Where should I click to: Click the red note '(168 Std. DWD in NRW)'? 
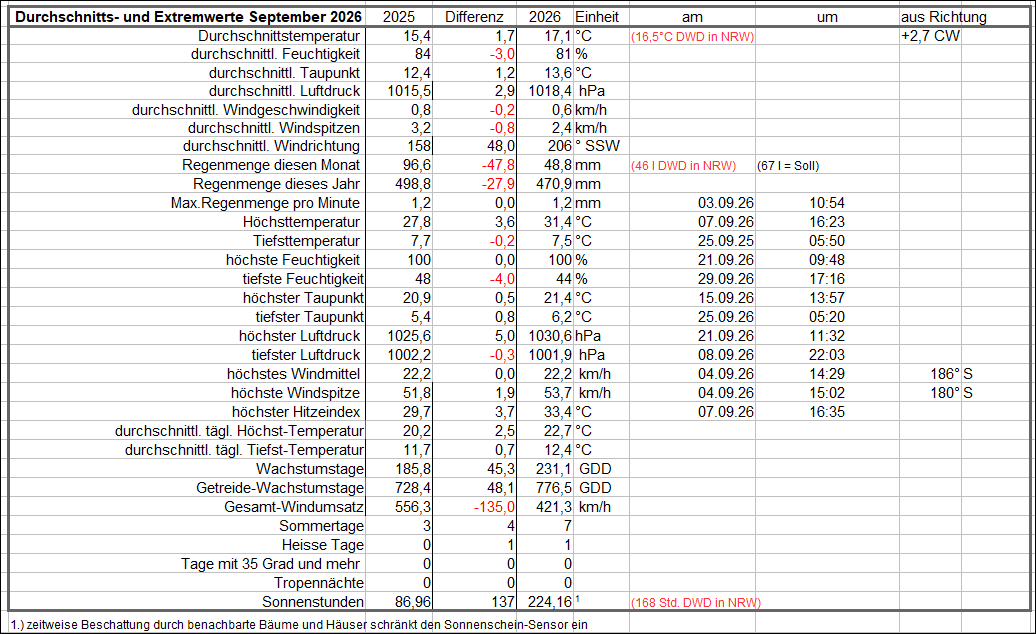click(x=696, y=603)
